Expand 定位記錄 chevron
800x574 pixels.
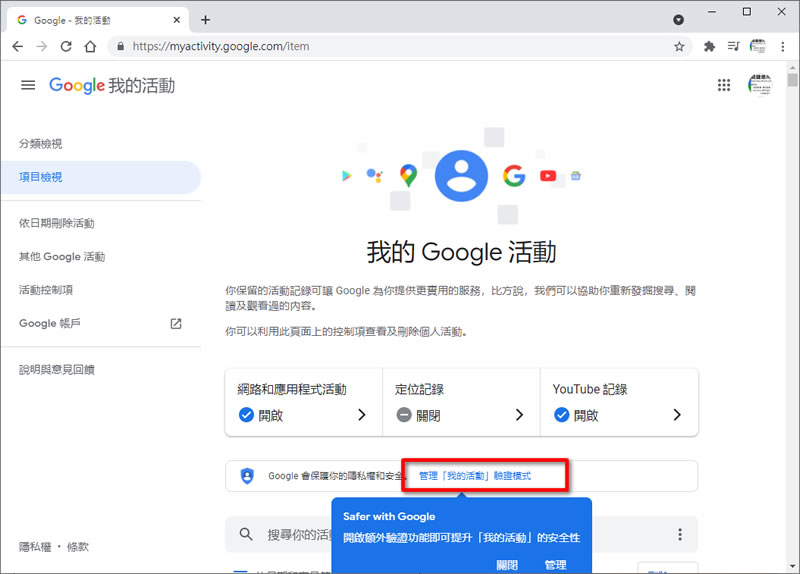click(519, 415)
